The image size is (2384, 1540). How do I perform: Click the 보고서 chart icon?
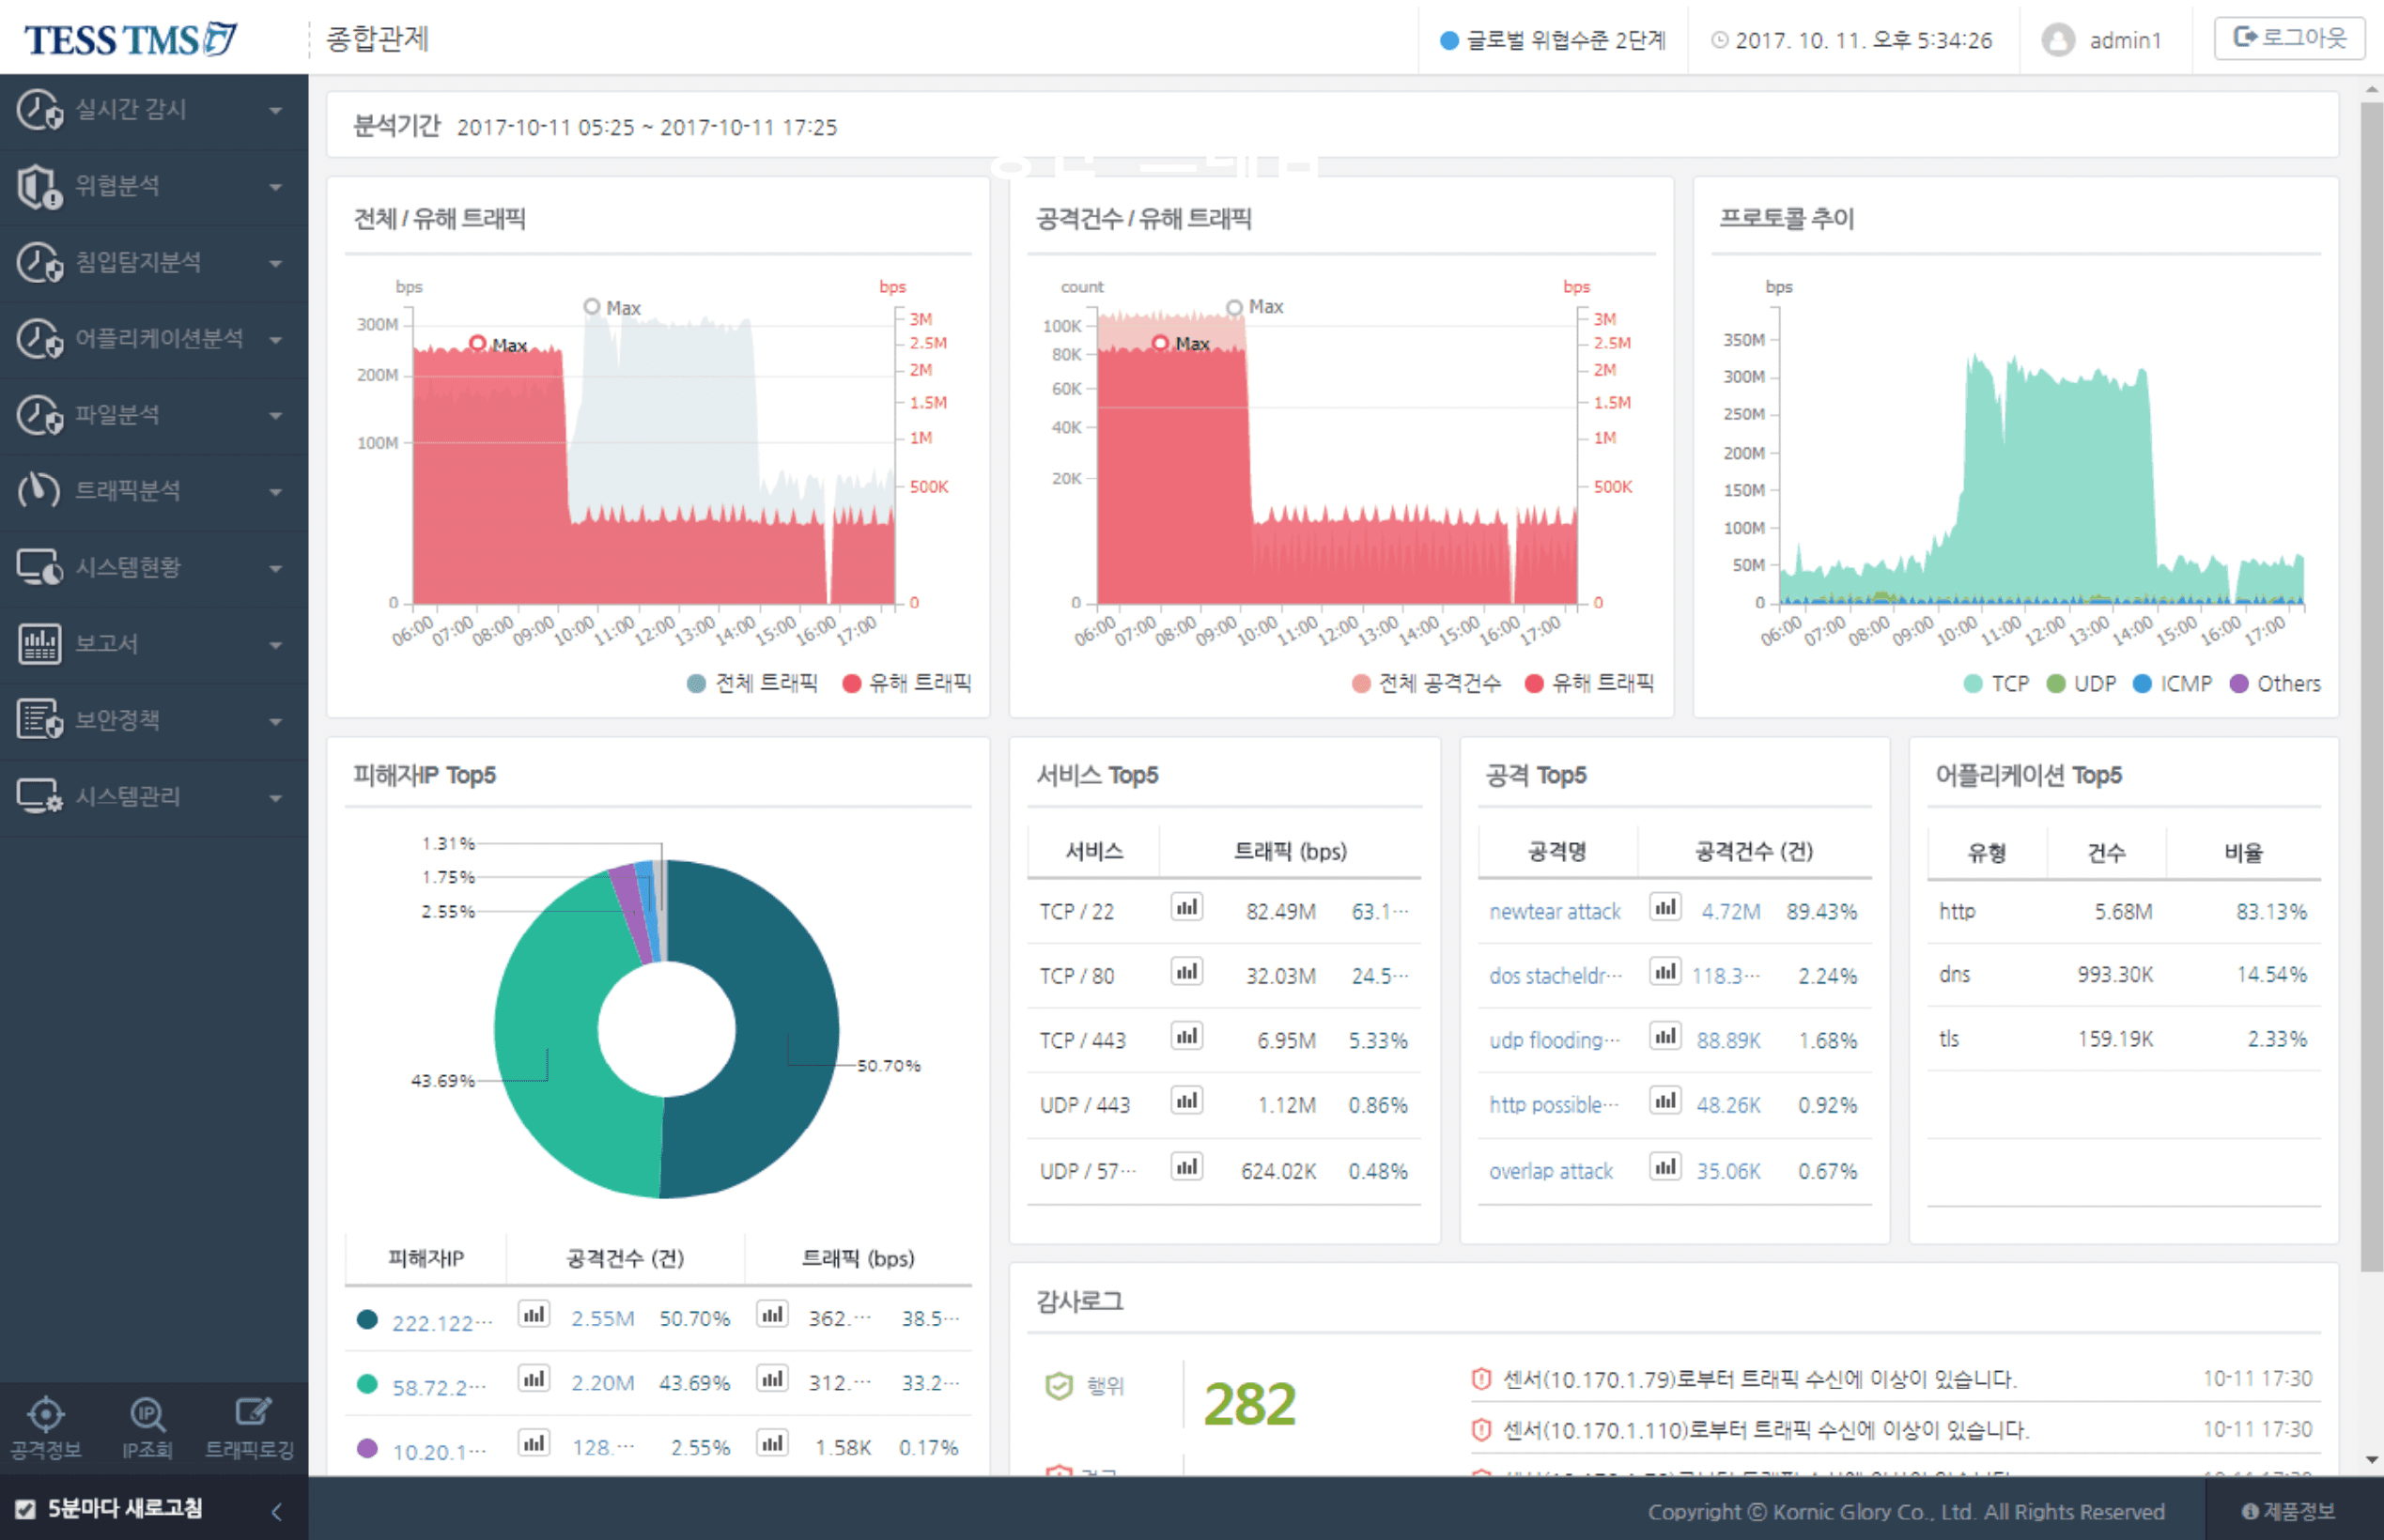click(40, 643)
